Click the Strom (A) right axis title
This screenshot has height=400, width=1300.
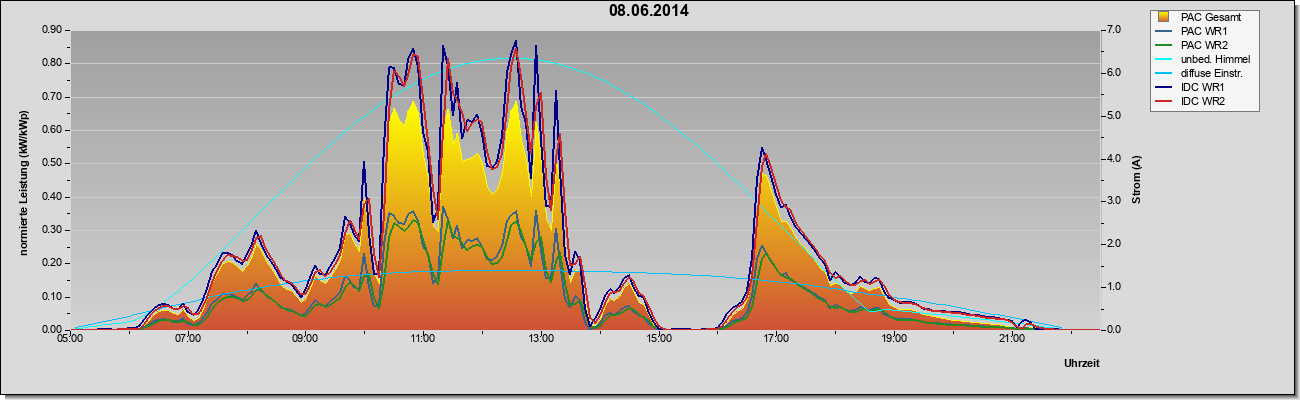(x=1137, y=180)
